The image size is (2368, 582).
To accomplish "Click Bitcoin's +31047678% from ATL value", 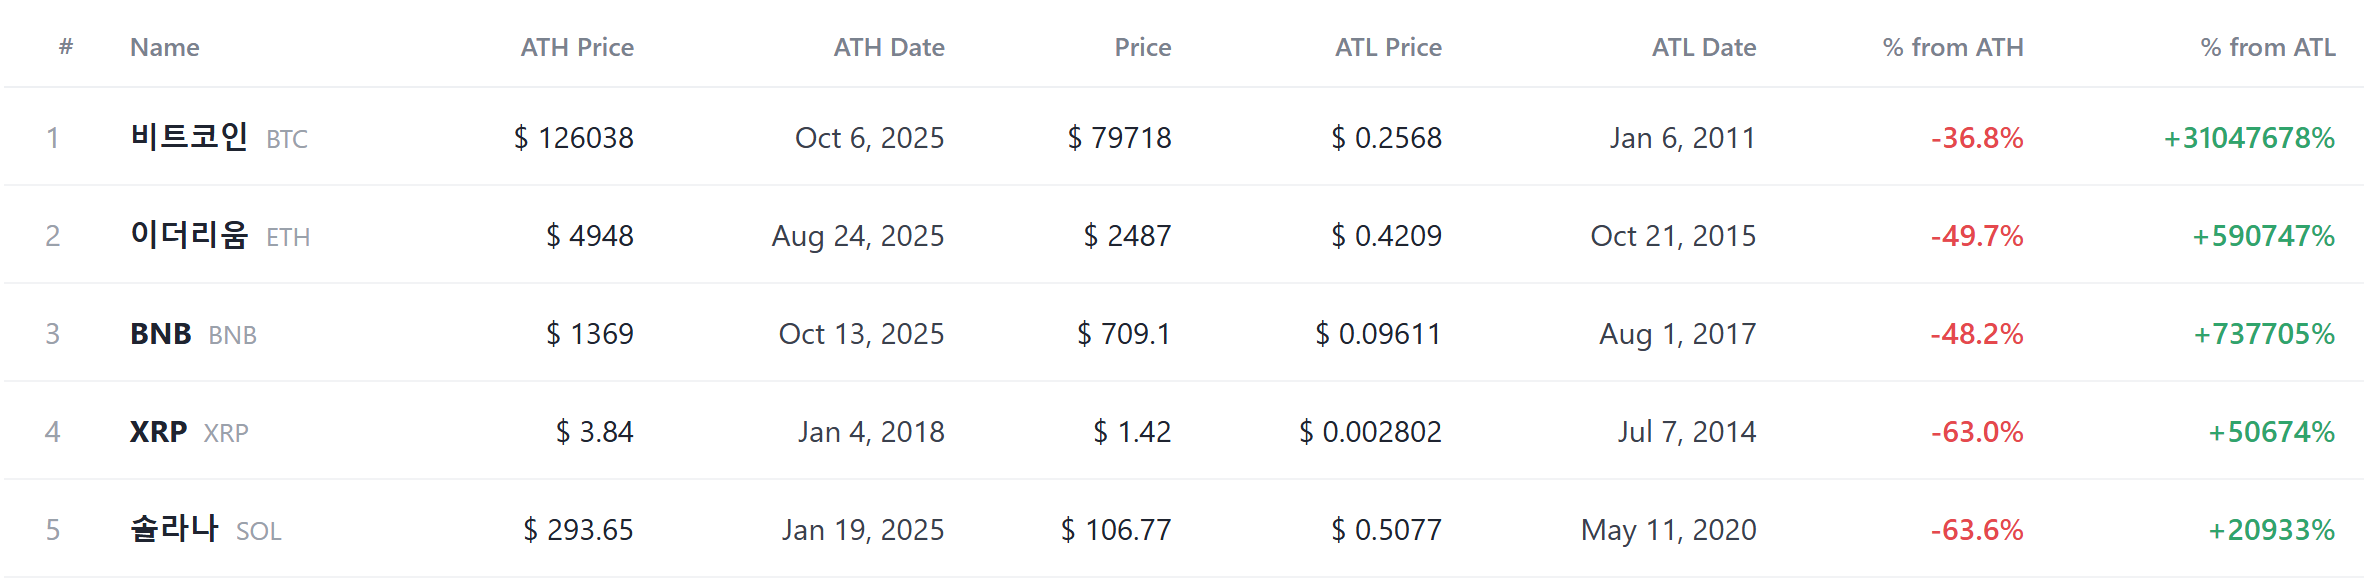I will (2249, 137).
